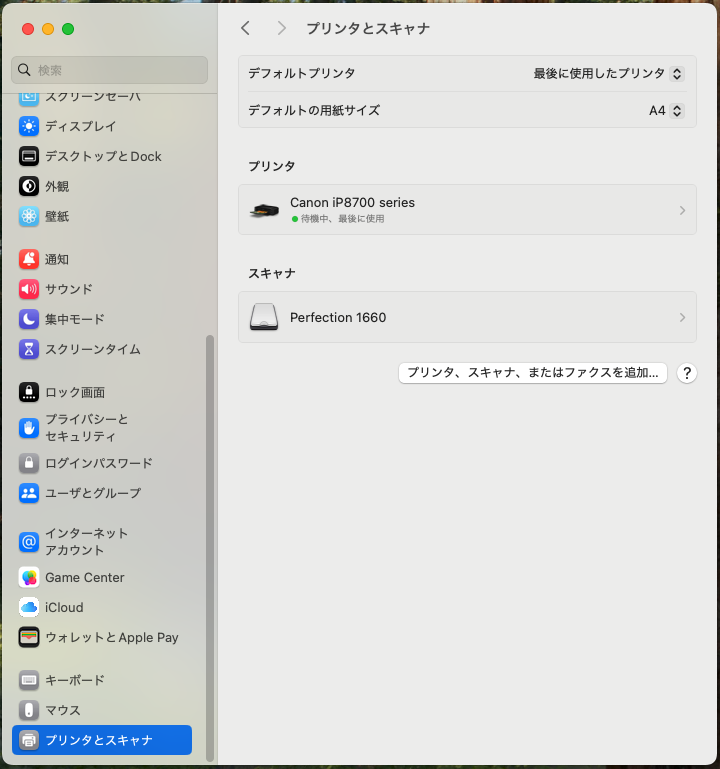Click プリンタ、スキャナ、またはファクスを追加 button
720x769 pixels.
(x=533, y=373)
